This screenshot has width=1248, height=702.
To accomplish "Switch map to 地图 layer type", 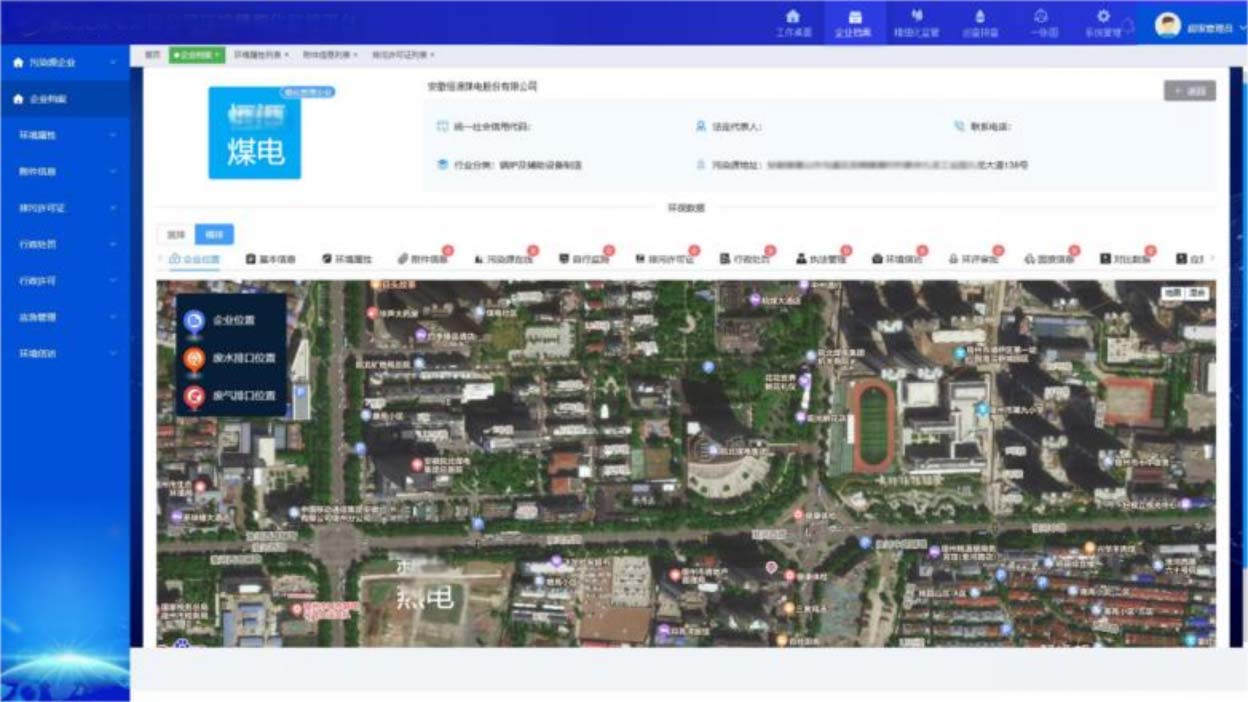I will tap(1171, 293).
